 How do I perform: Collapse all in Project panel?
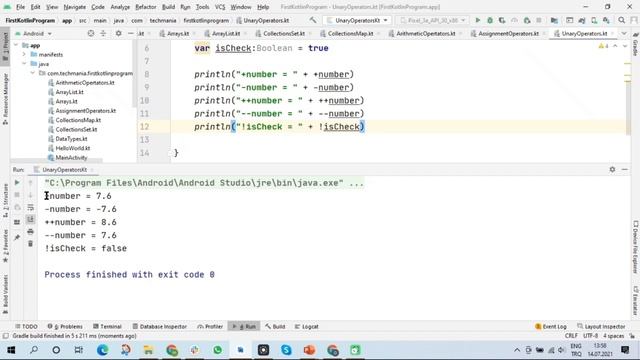pos(103,33)
